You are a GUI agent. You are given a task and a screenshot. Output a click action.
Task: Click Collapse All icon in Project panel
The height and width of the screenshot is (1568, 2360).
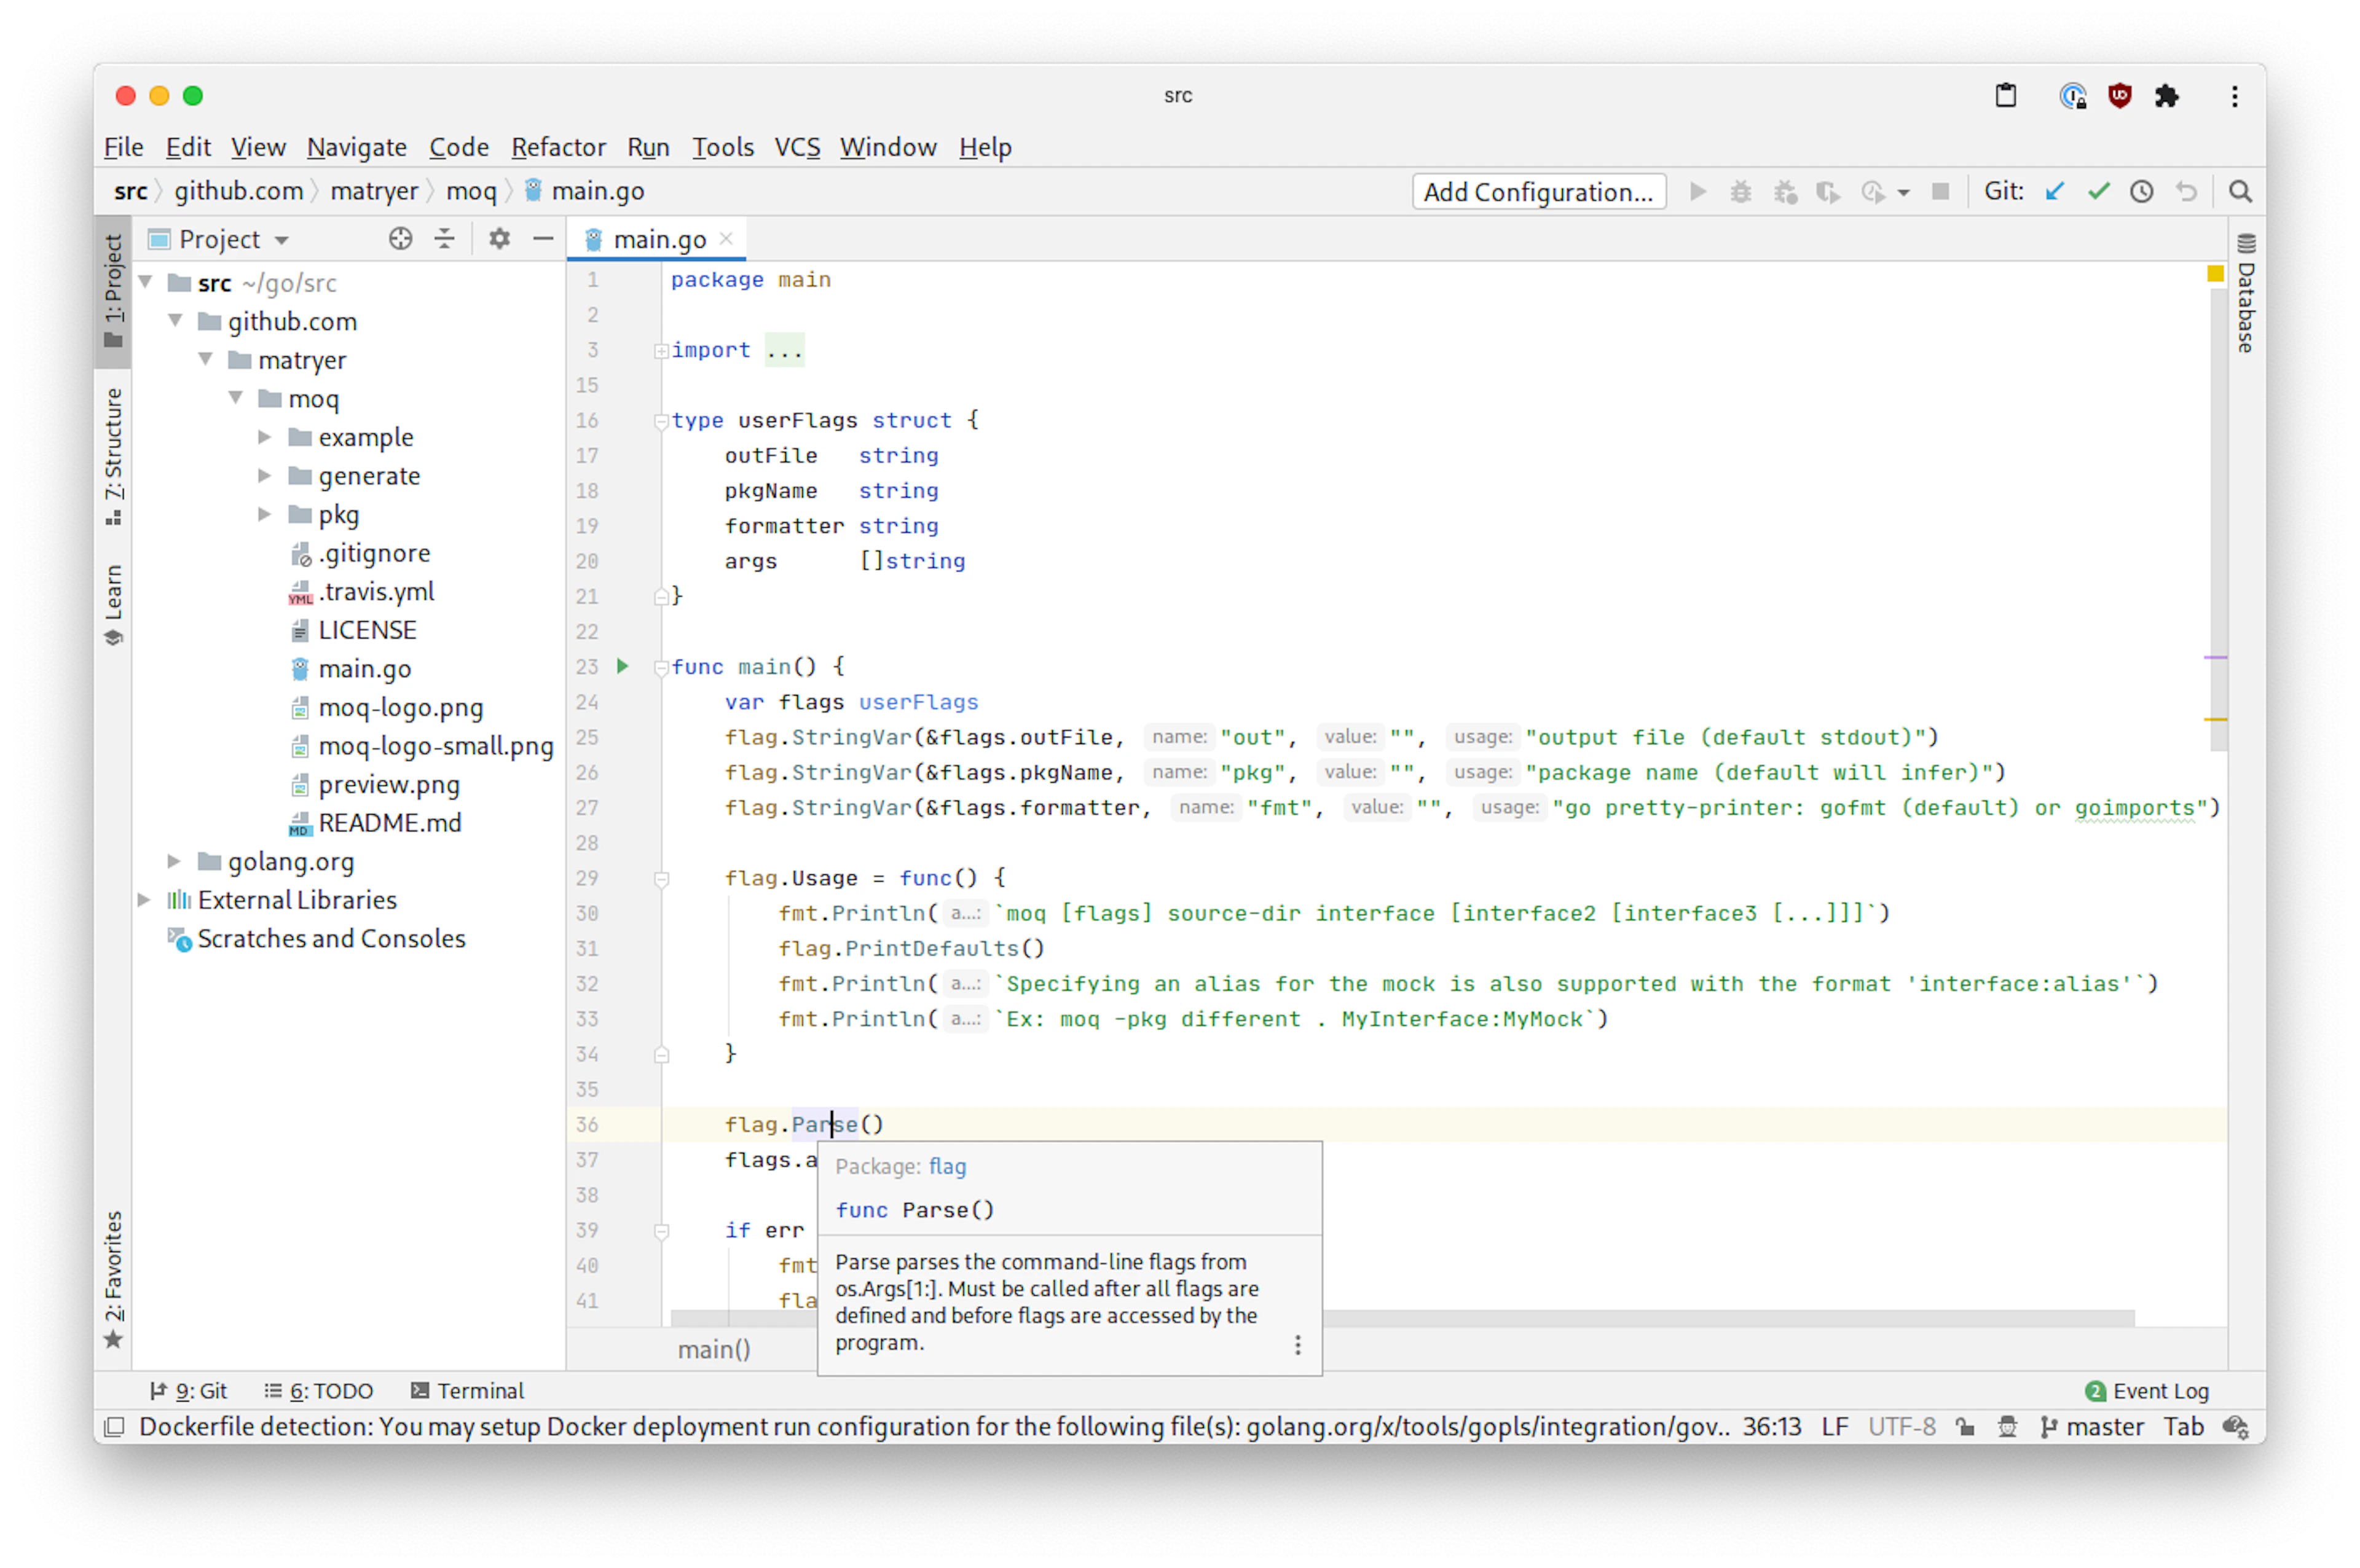[x=445, y=239]
